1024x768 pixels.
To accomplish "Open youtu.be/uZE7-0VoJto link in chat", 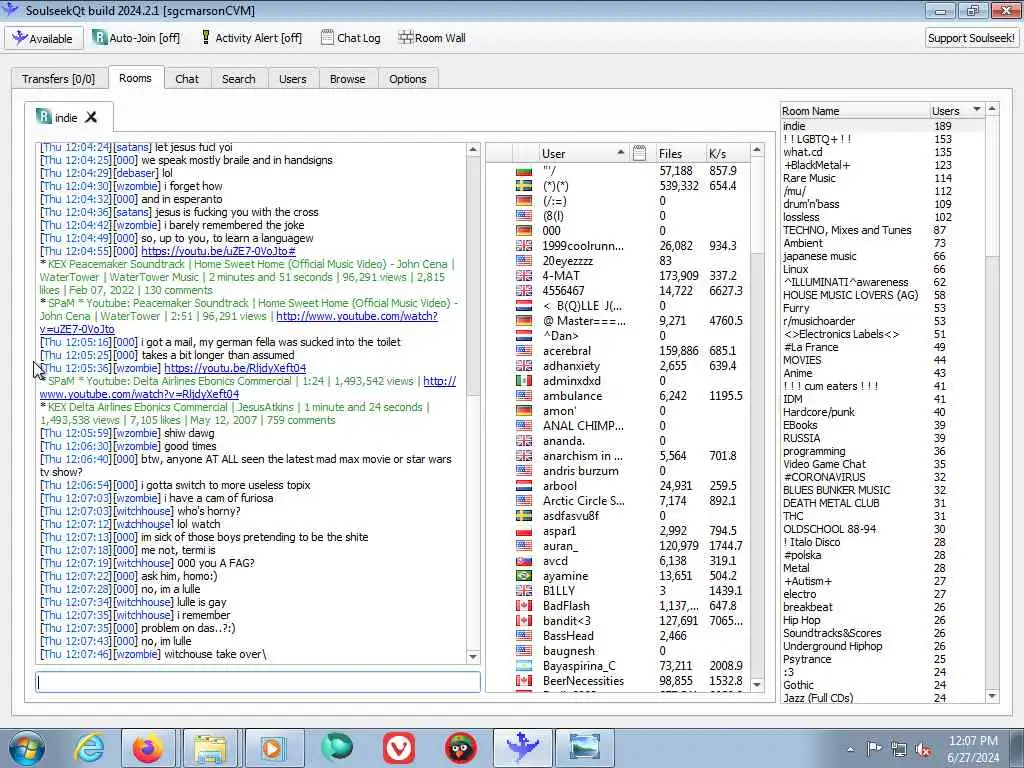I will point(218,251).
